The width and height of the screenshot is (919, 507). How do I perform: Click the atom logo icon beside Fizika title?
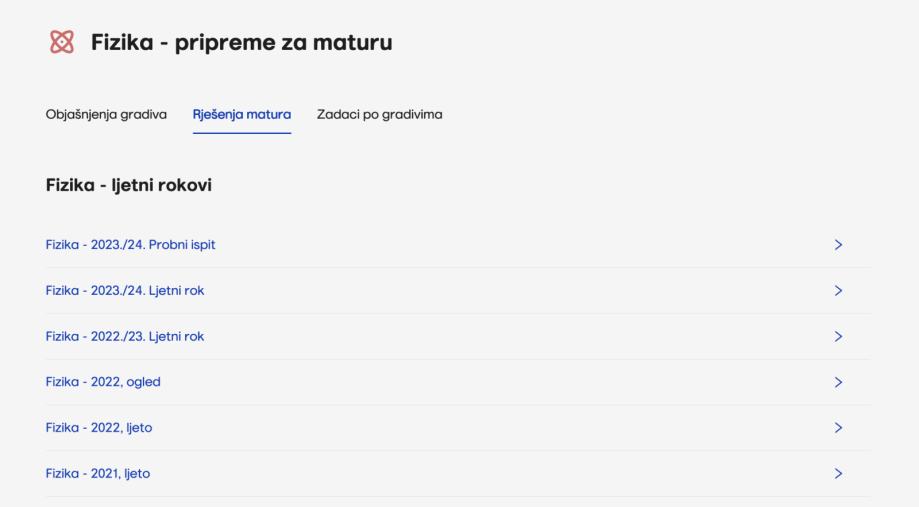click(61, 43)
